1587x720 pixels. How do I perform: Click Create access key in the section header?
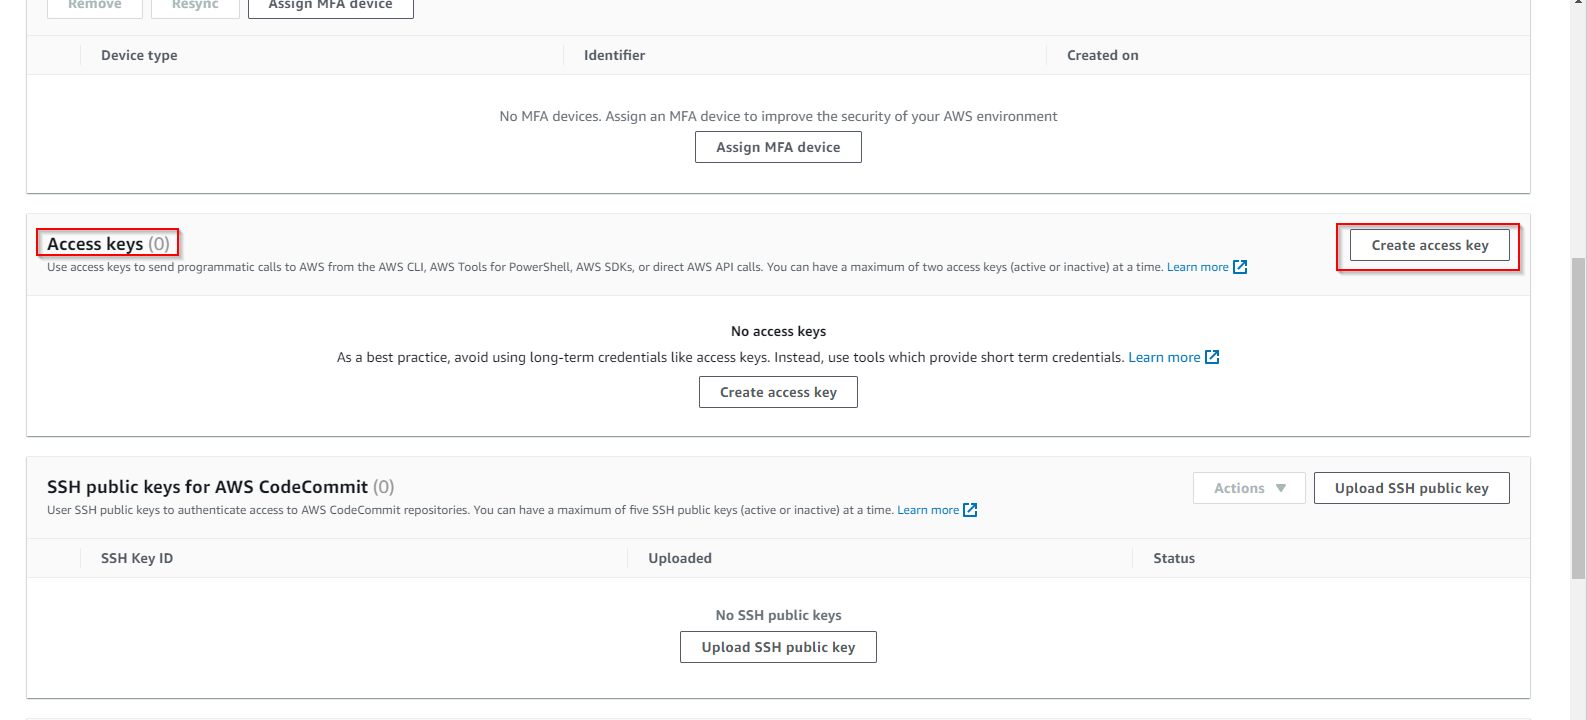[1429, 245]
